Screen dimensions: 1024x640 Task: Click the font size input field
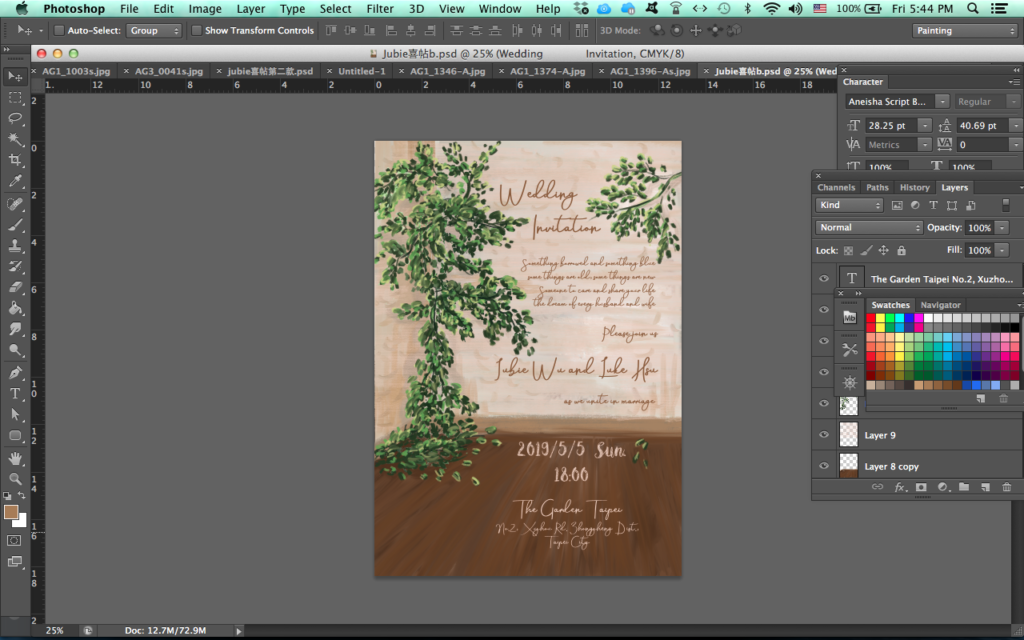click(x=890, y=125)
